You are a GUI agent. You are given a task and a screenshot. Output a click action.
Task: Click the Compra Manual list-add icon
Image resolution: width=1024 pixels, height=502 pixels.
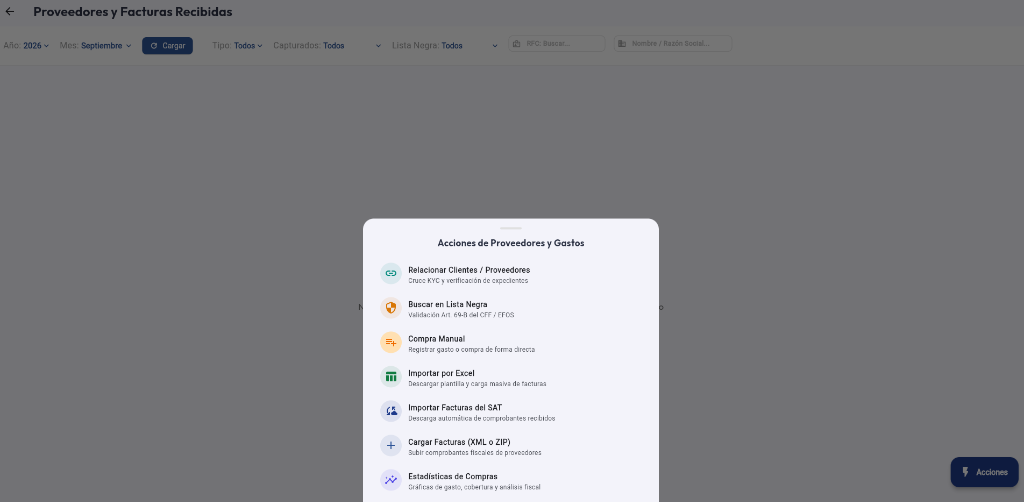(x=391, y=343)
